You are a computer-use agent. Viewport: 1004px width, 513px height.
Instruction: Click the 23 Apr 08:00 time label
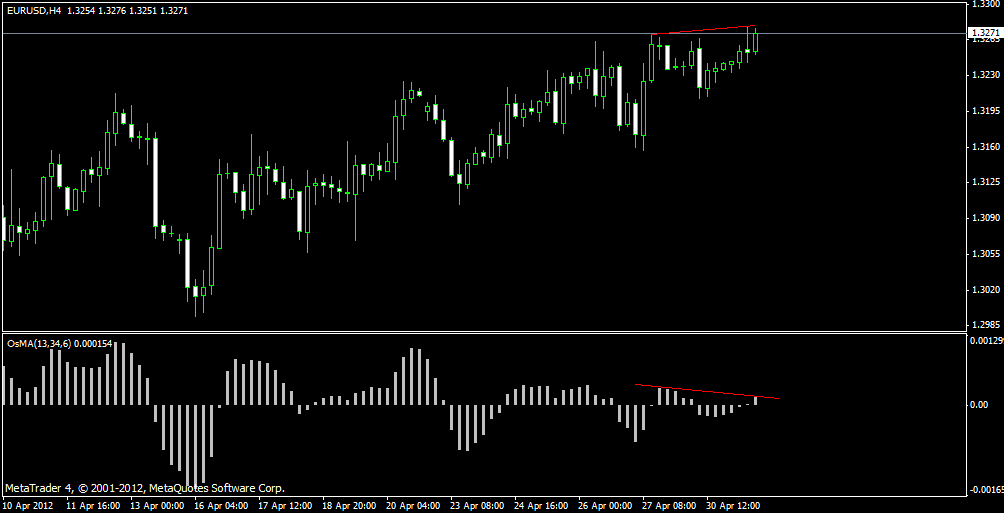tap(476, 505)
